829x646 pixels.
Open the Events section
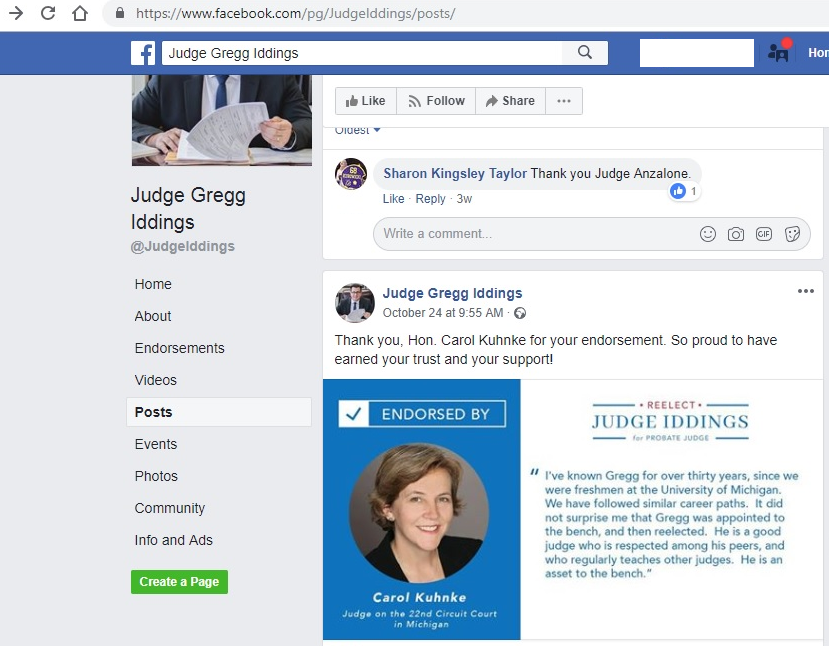point(155,444)
